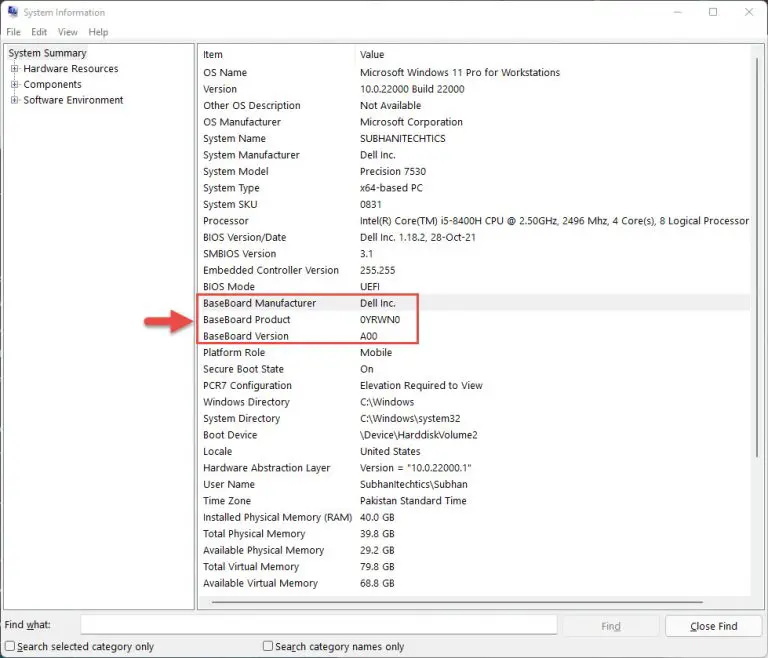Maximize the System Information window
This screenshot has width=768, height=658.
pos(713,12)
